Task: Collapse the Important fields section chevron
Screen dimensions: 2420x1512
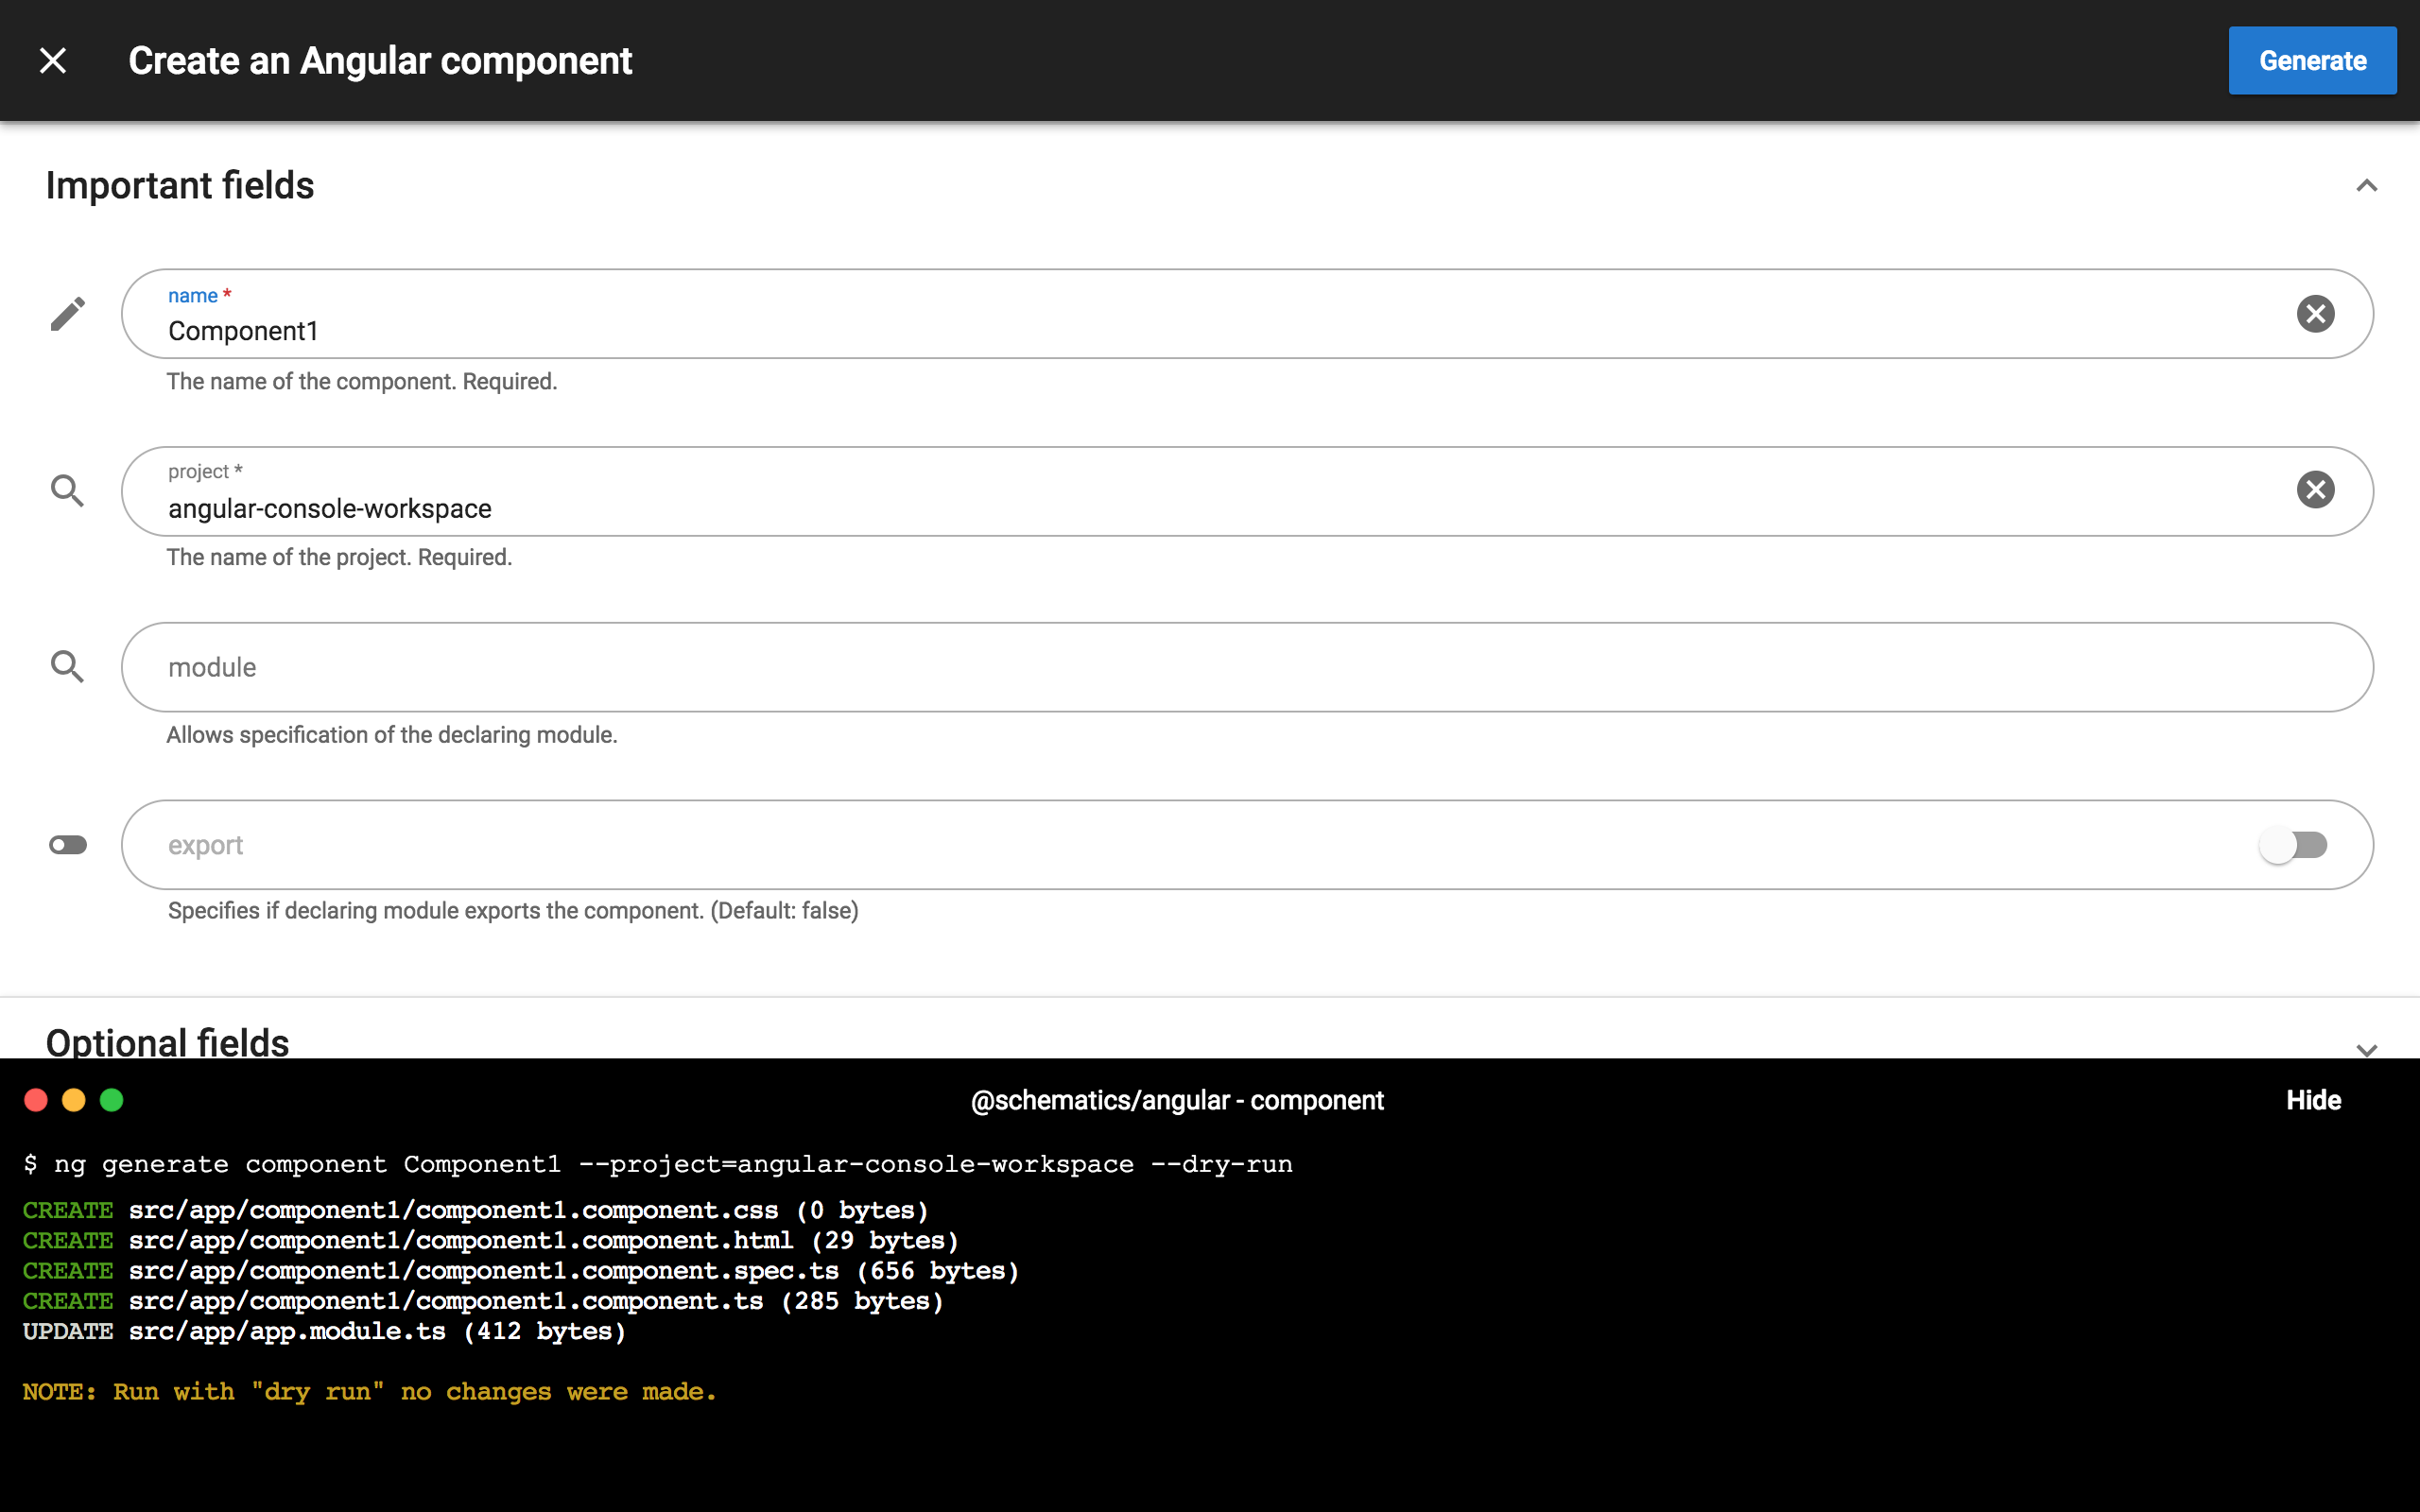Action: pos(2366,186)
